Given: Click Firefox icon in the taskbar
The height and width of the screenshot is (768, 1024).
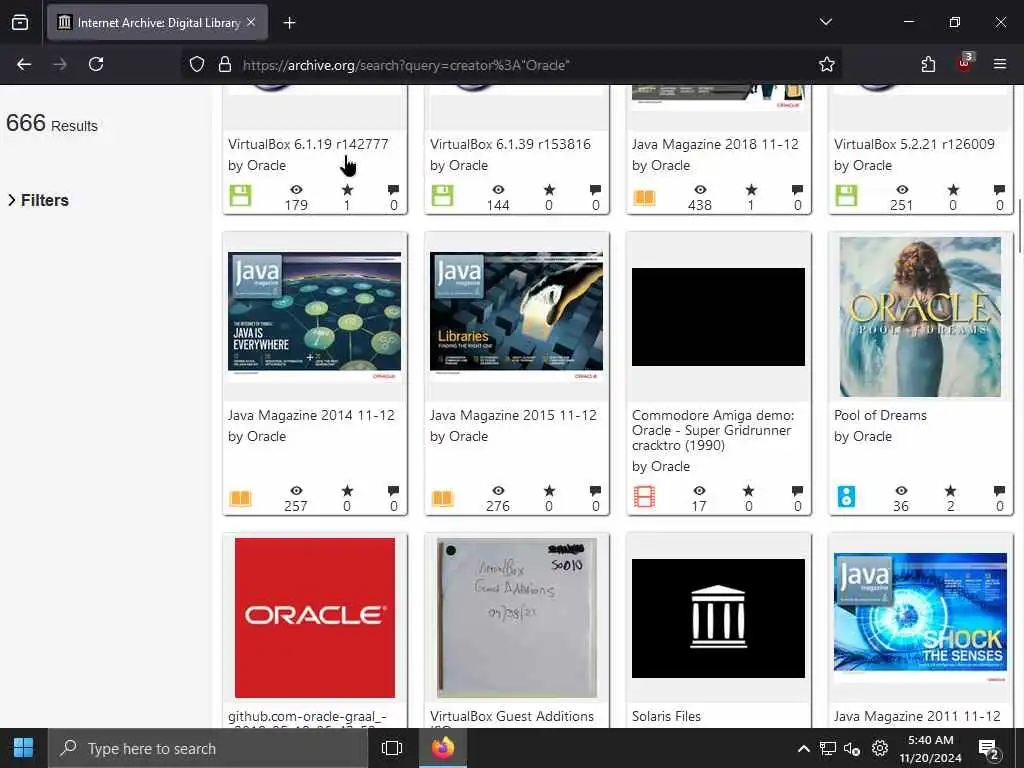Looking at the screenshot, I should pos(443,748).
